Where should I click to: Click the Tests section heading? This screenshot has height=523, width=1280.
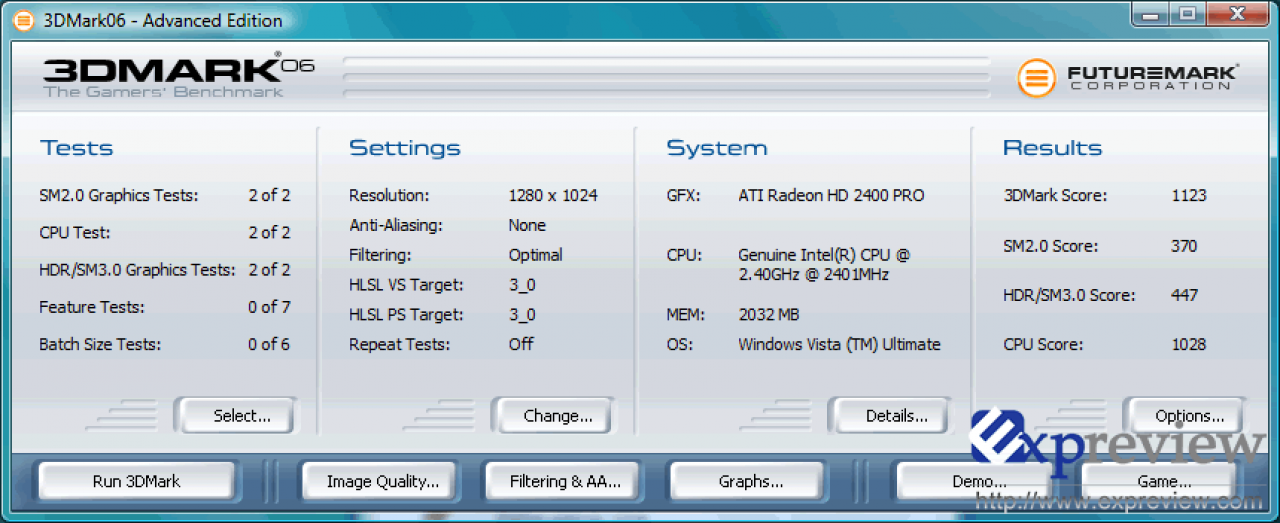coord(77,148)
